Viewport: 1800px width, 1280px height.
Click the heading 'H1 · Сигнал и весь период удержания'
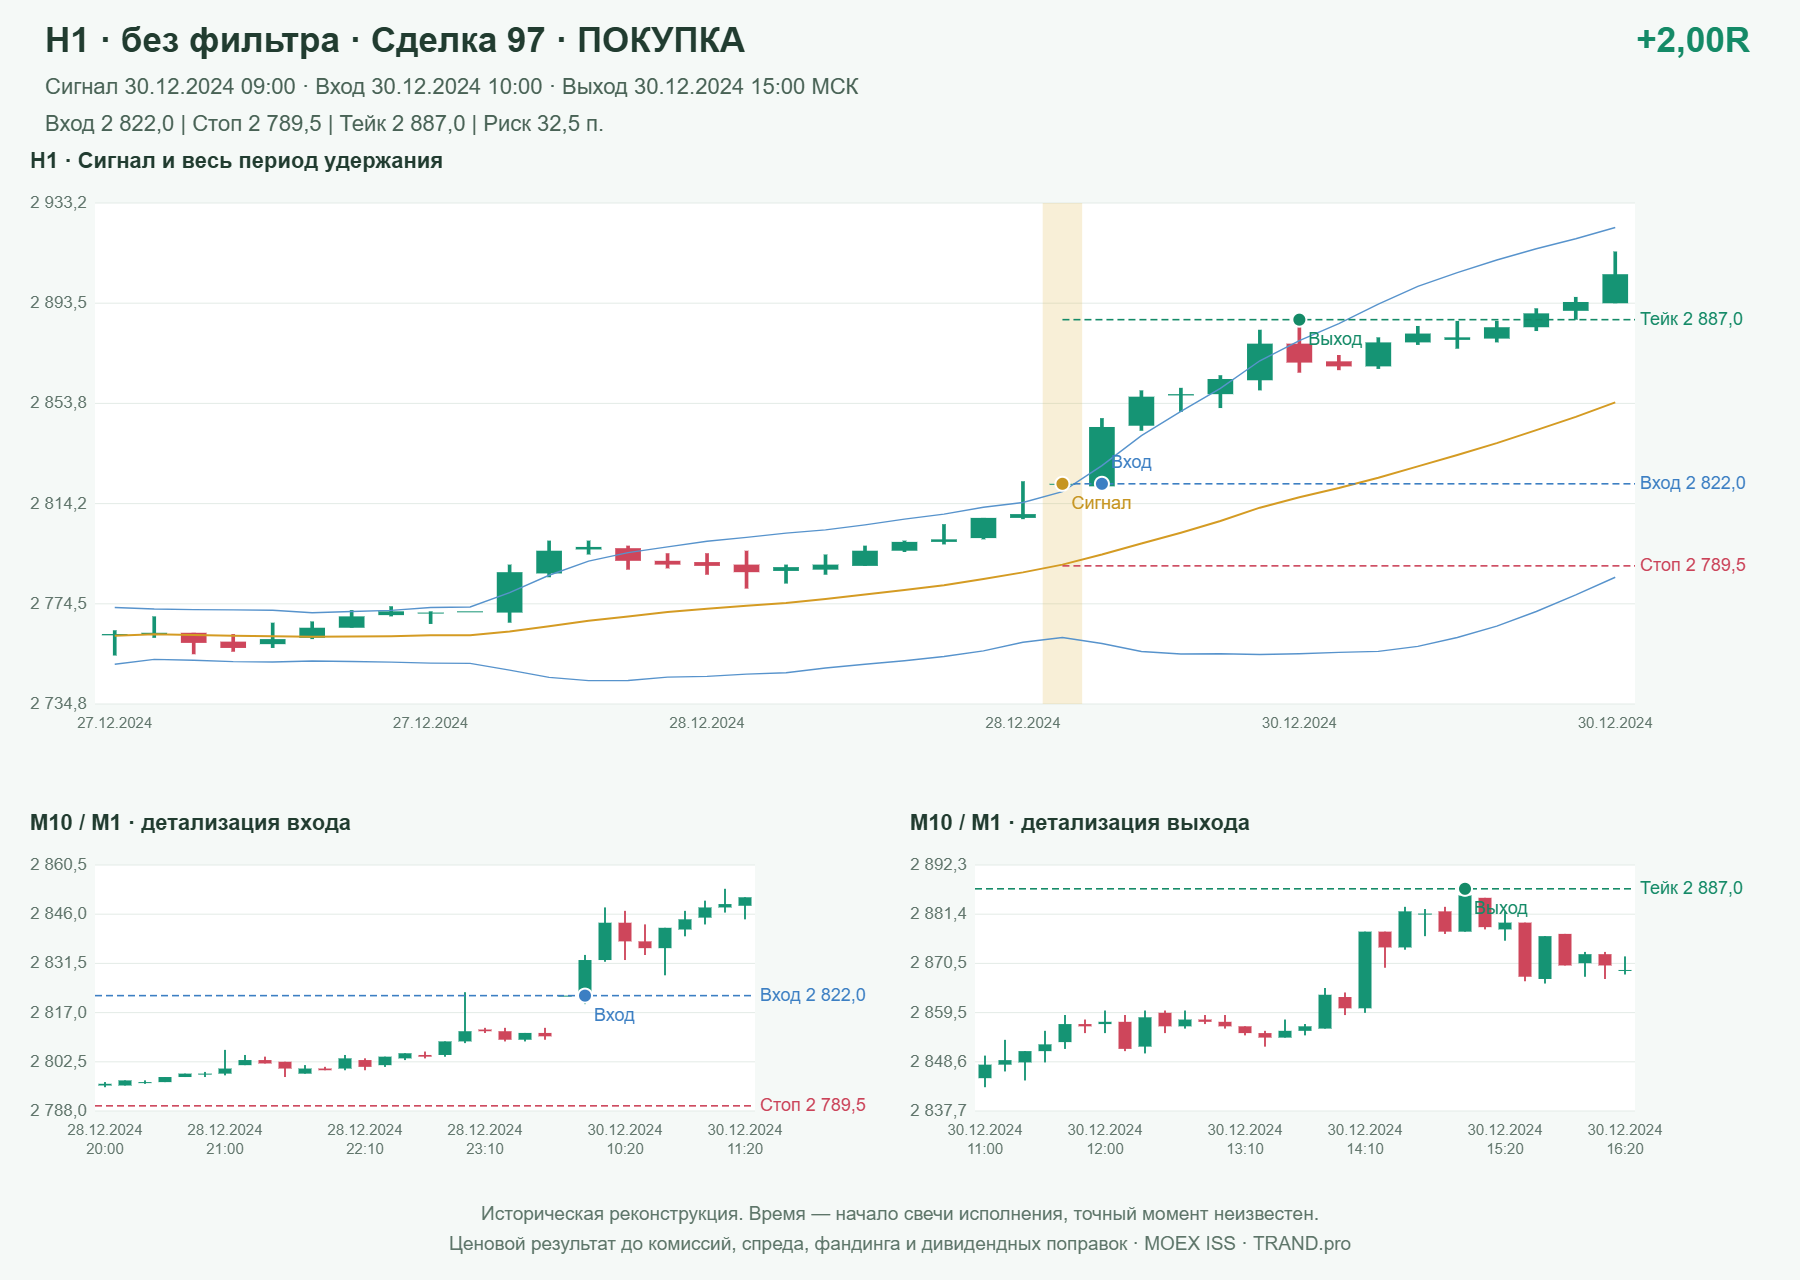[x=236, y=161]
